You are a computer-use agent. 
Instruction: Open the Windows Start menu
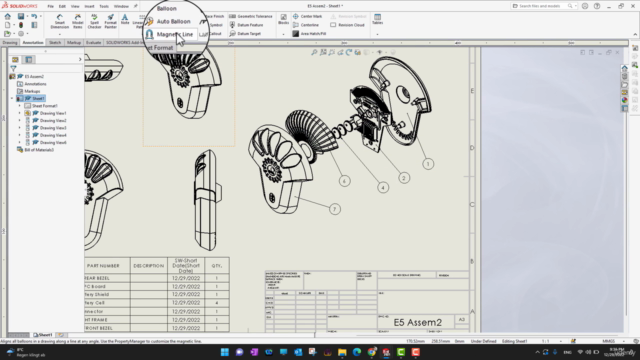[224, 352]
